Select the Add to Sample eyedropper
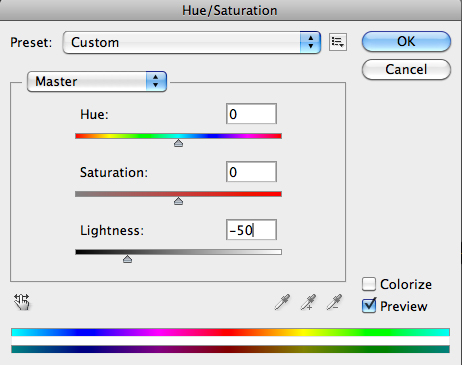Viewport: 462px width, 365px height. (308, 302)
